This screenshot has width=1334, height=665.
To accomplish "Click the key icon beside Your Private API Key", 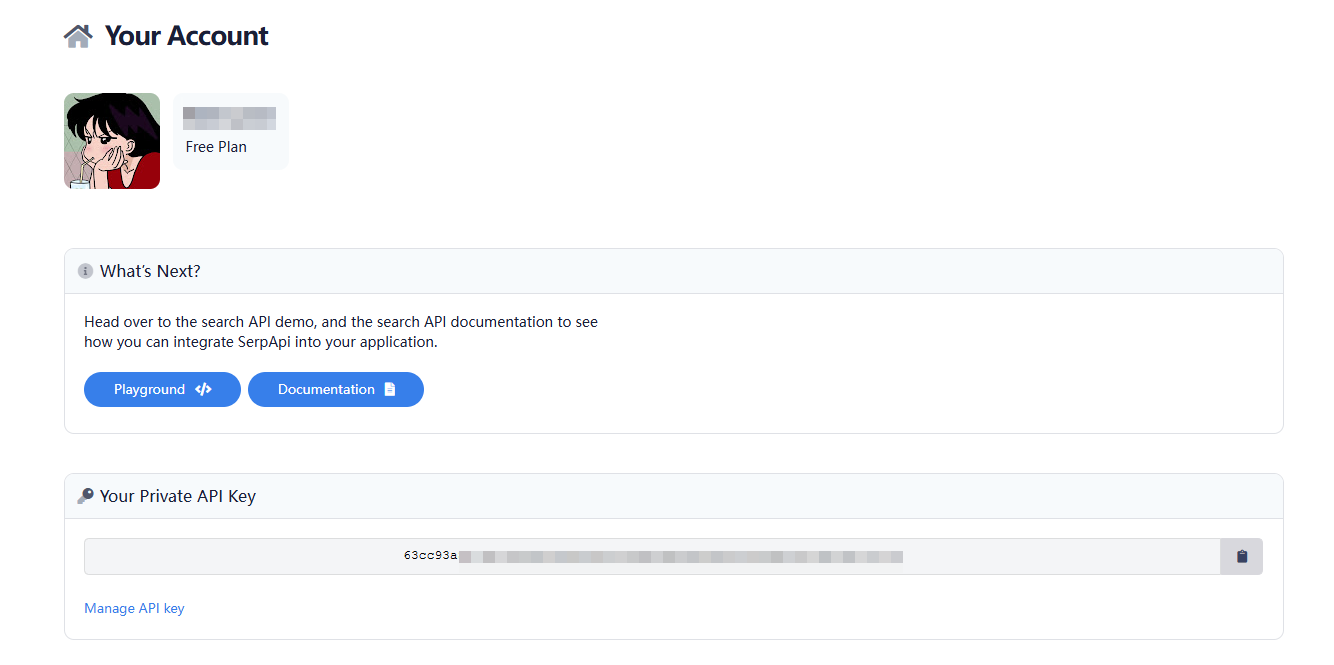I will (x=85, y=496).
